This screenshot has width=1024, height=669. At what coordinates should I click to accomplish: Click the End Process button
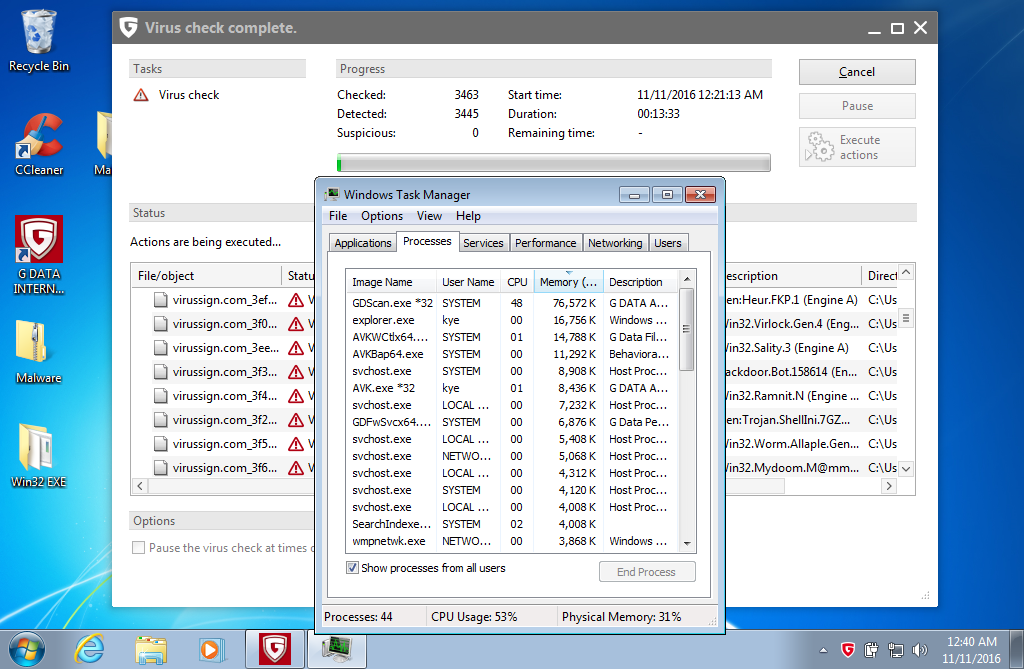(x=646, y=572)
